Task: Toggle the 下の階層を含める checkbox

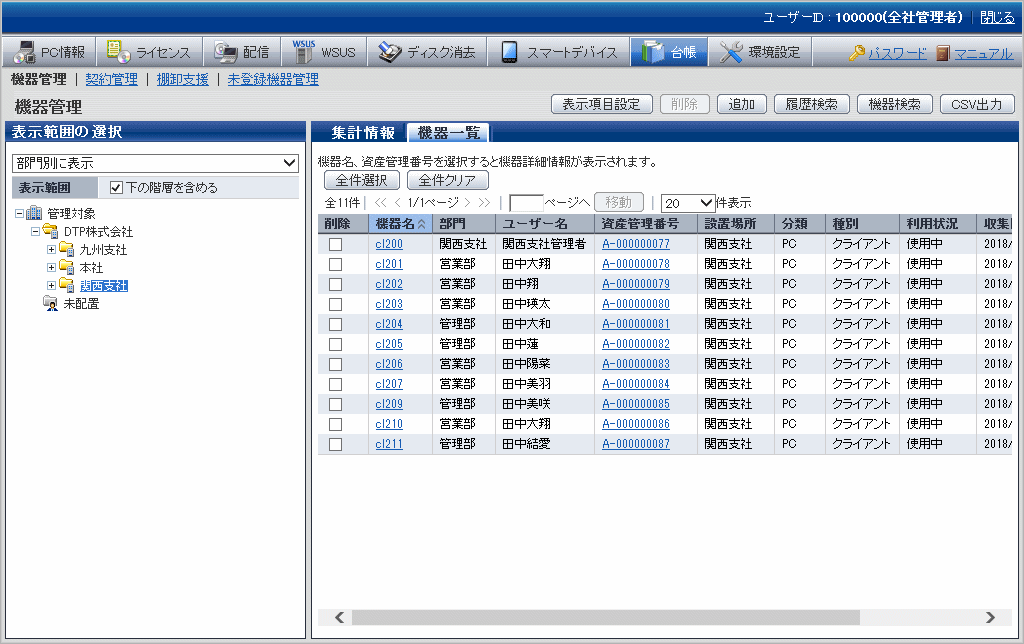Action: click(x=116, y=187)
